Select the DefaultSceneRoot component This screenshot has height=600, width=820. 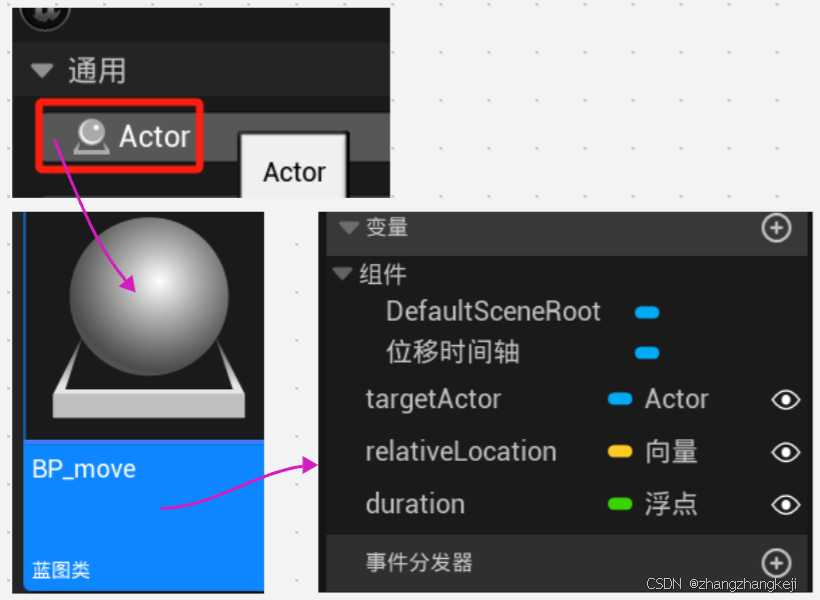493,312
